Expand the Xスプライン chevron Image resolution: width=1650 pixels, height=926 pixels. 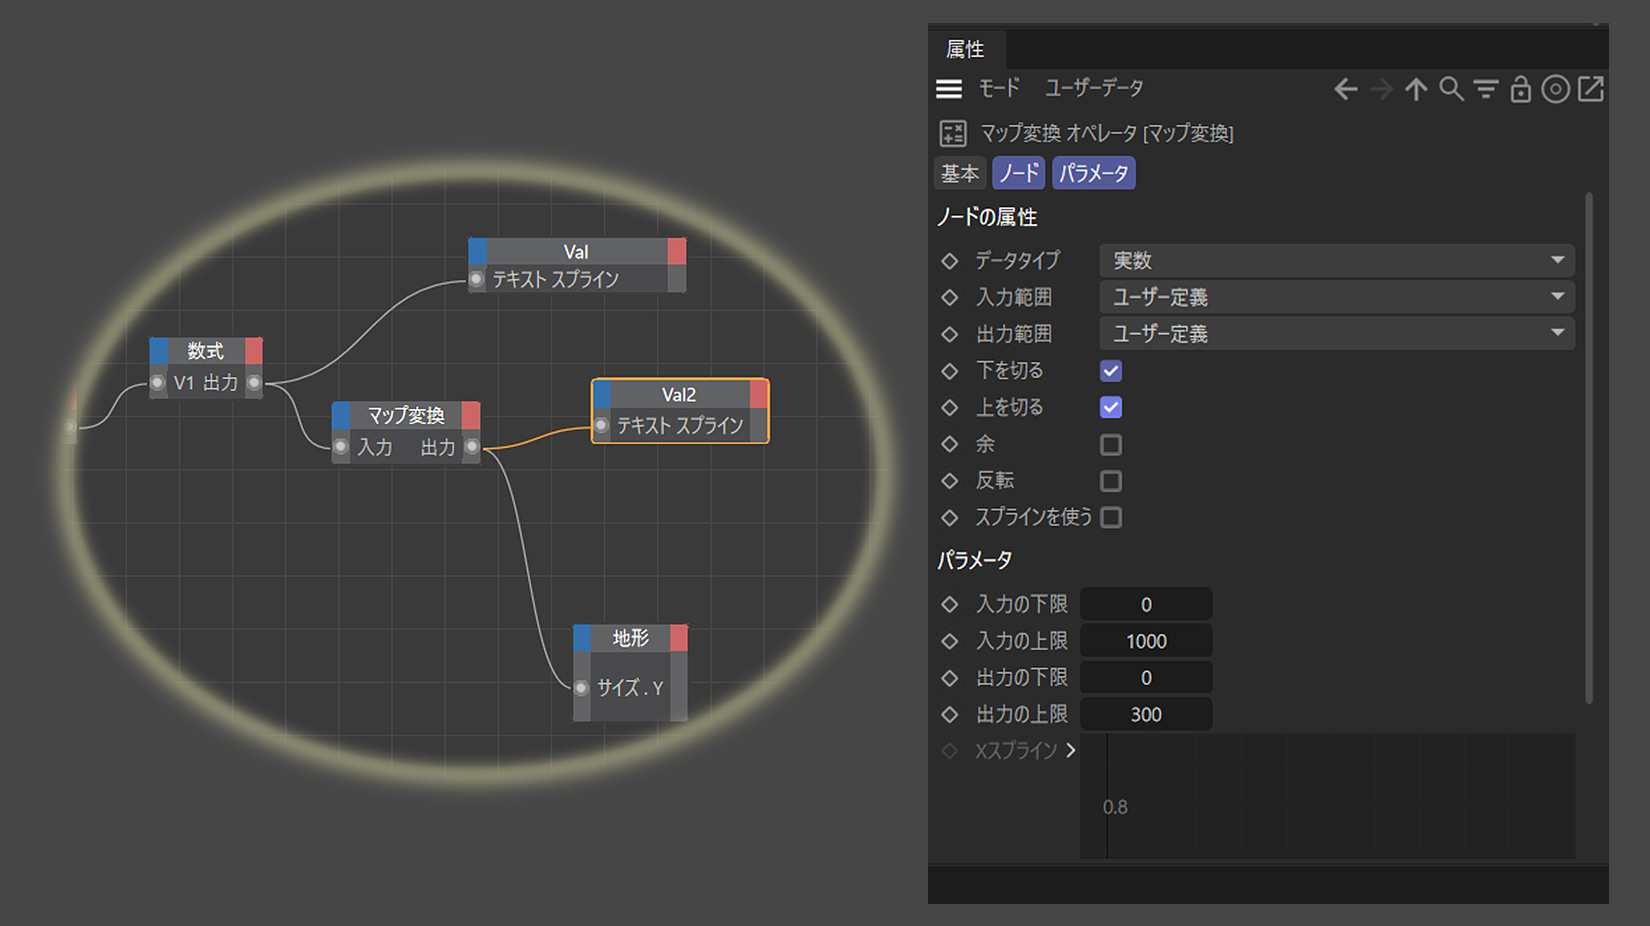point(1071,750)
